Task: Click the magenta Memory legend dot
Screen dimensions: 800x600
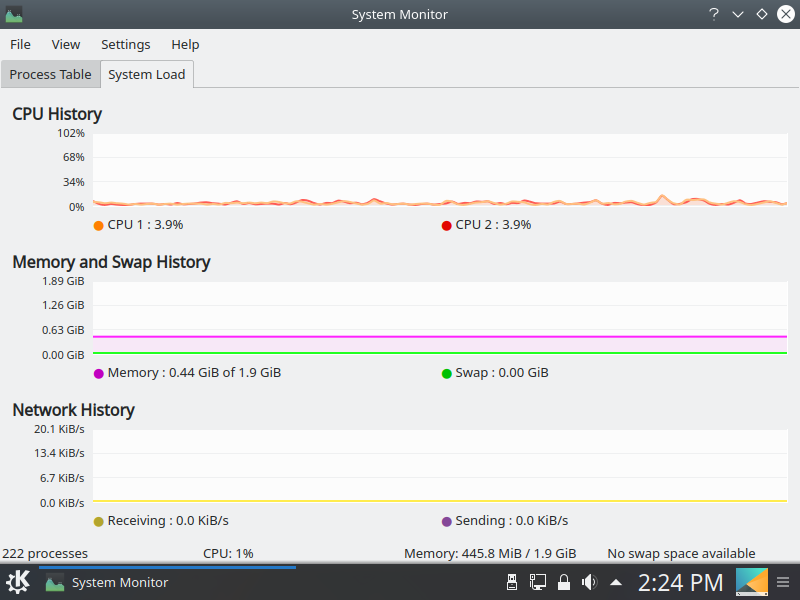Action: [x=98, y=373]
